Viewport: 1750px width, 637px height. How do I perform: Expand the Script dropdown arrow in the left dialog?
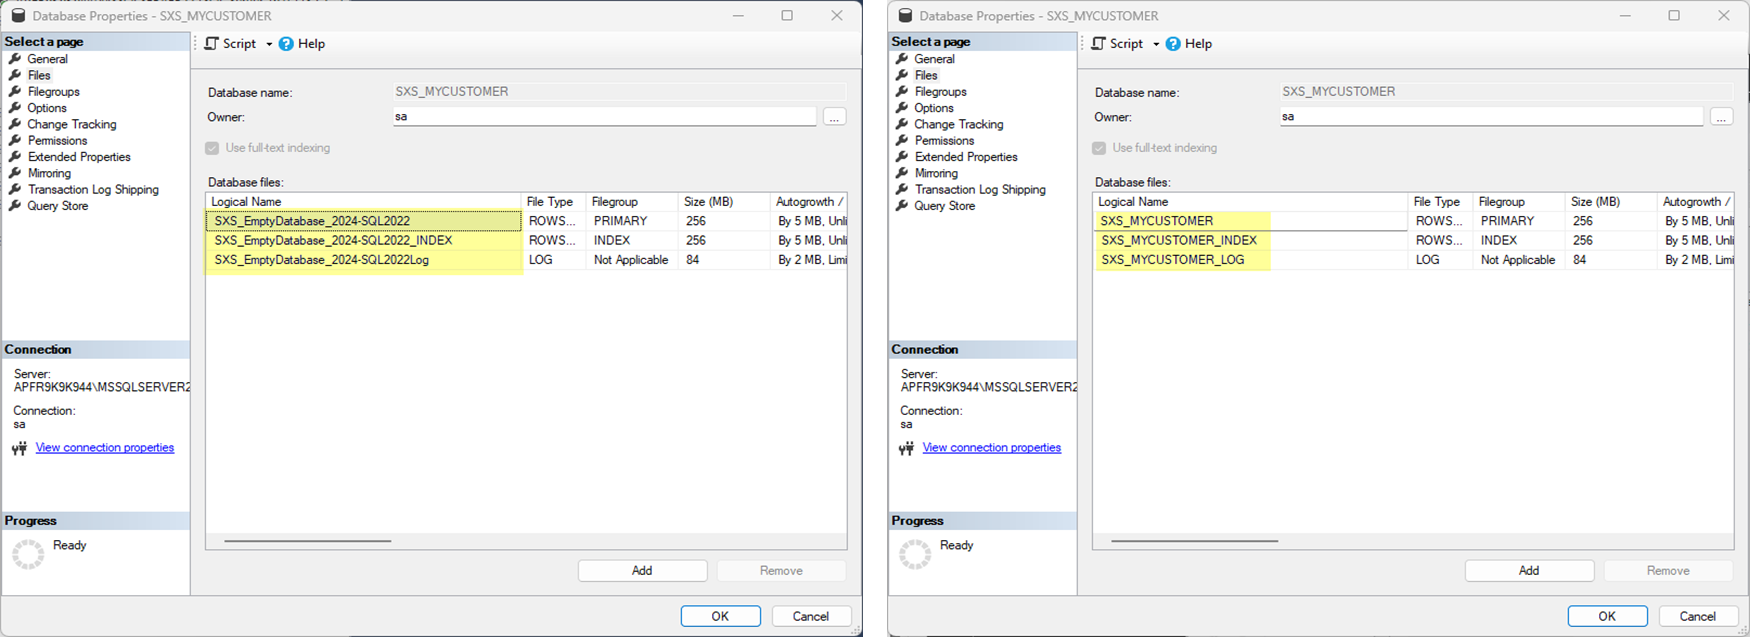(269, 44)
